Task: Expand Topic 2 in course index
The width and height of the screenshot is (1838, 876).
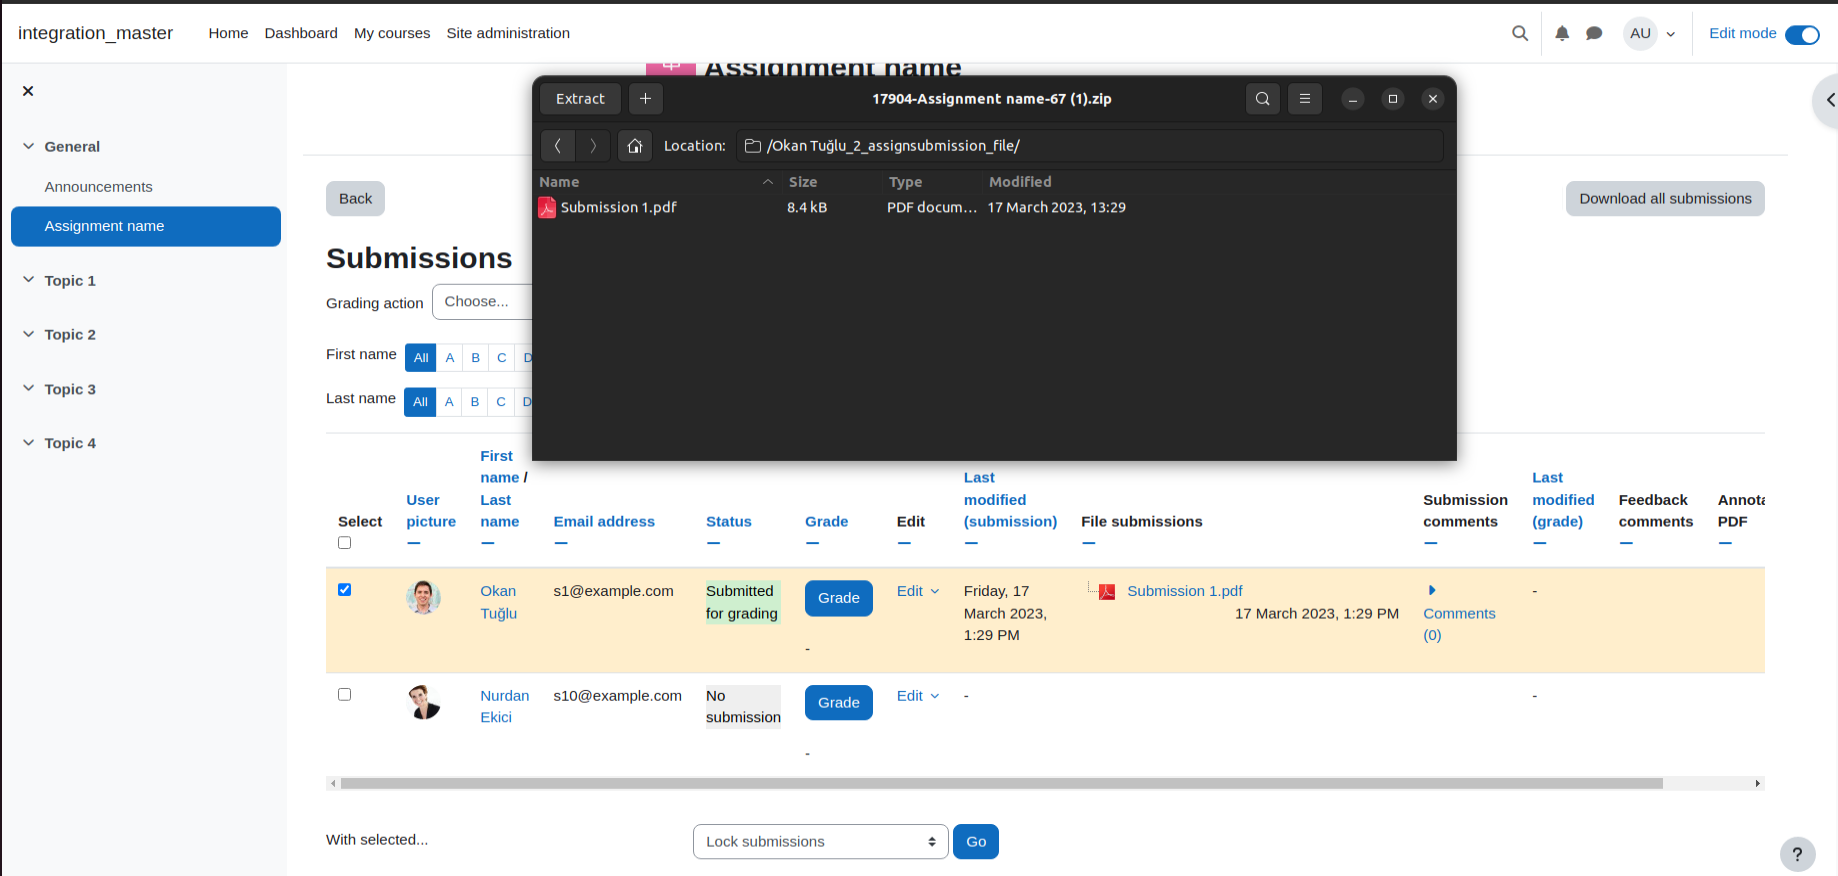Action: pyautogui.click(x=28, y=334)
